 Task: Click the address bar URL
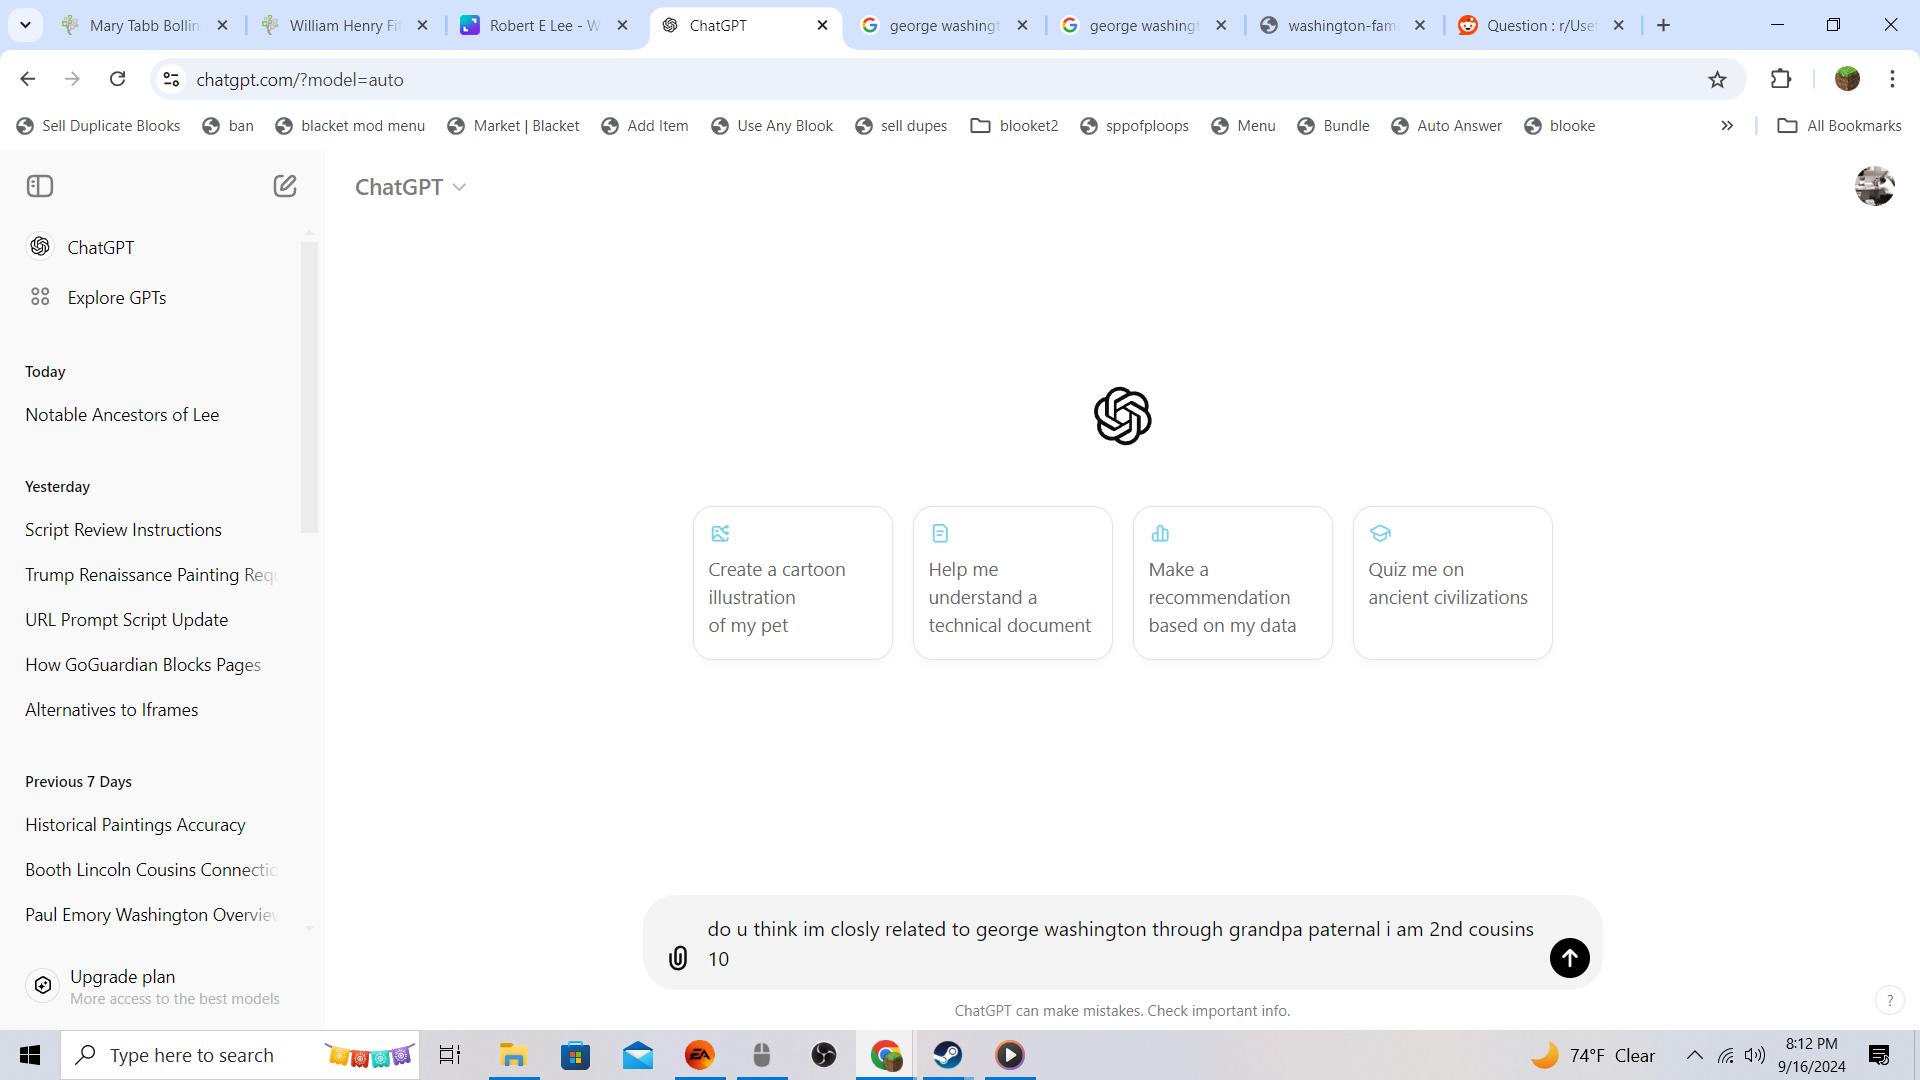coord(300,80)
